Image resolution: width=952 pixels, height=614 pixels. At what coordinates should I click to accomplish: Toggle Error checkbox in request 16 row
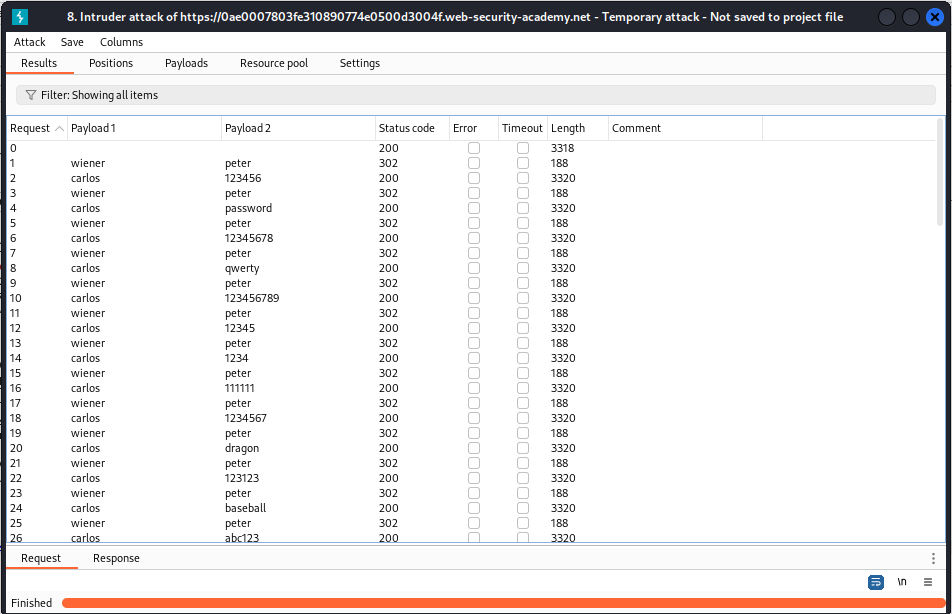(474, 388)
